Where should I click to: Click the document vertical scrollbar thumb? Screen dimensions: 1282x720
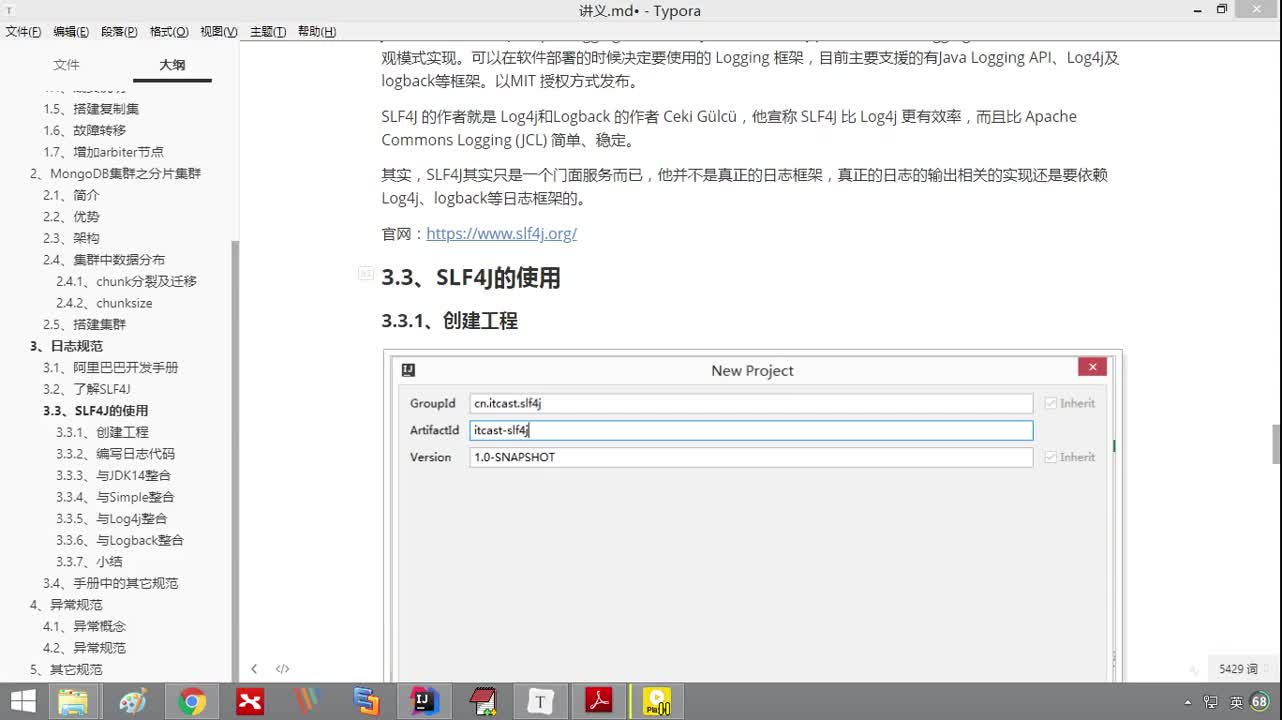point(1276,444)
